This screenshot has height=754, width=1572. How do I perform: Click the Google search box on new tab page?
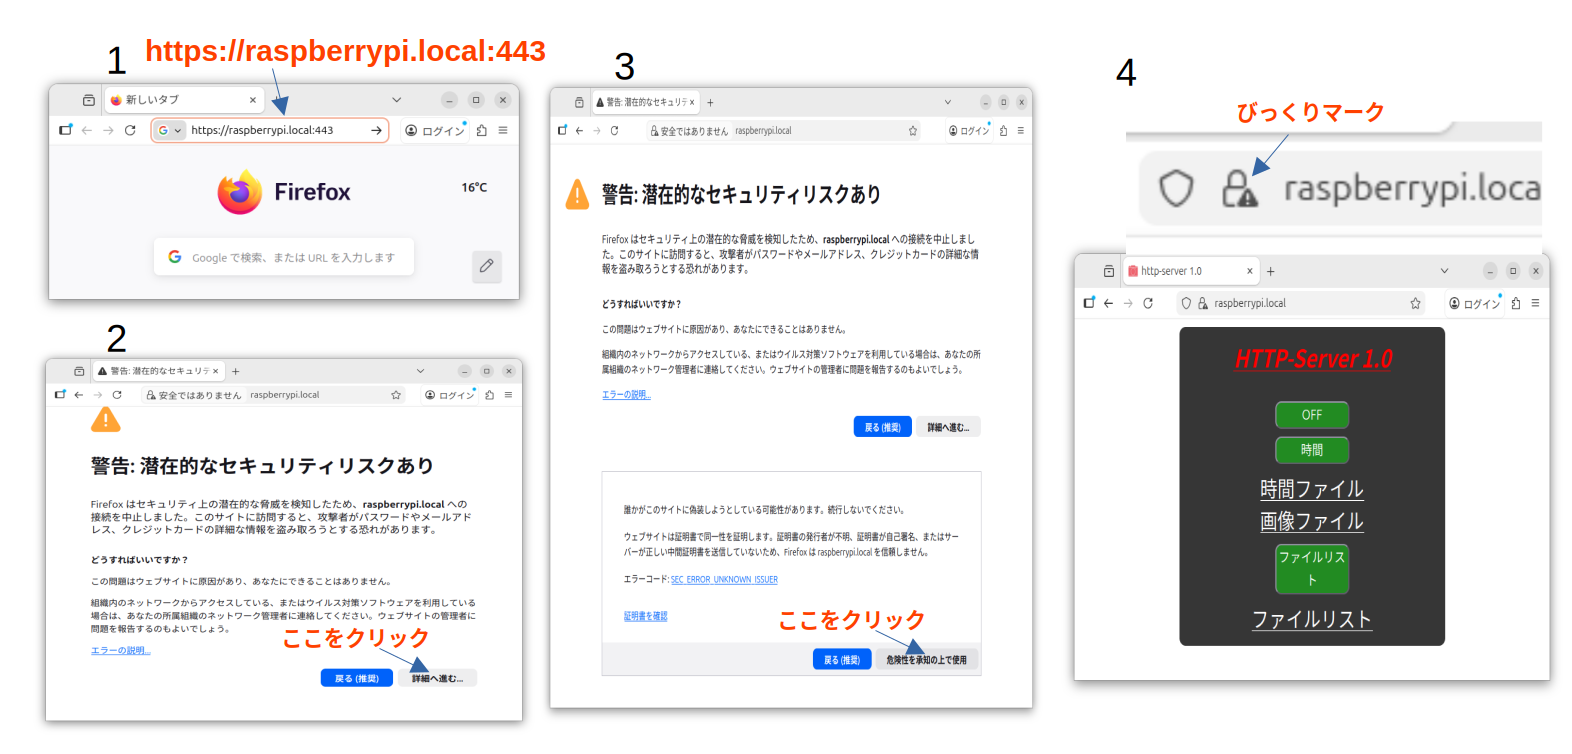[284, 257]
